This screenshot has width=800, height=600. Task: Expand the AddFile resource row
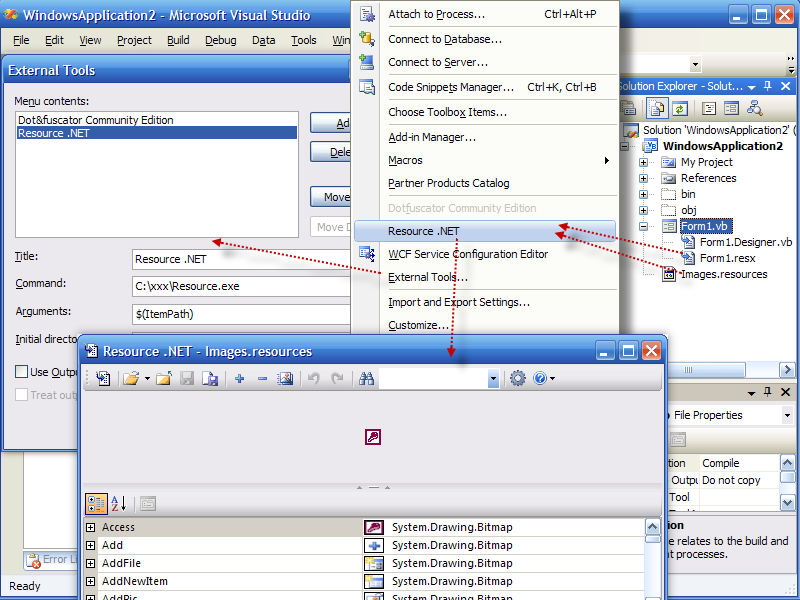[90, 563]
